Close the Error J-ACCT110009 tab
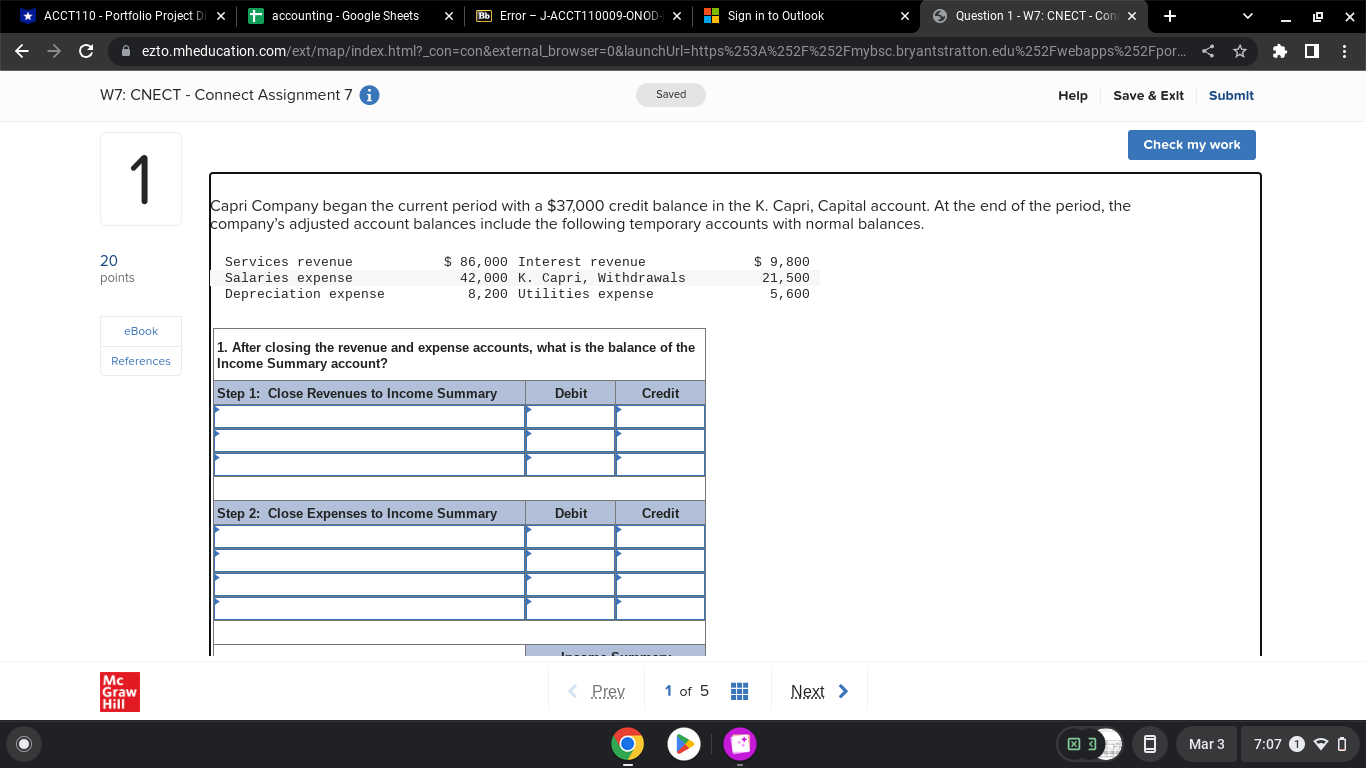This screenshot has width=1366, height=768. [676, 16]
